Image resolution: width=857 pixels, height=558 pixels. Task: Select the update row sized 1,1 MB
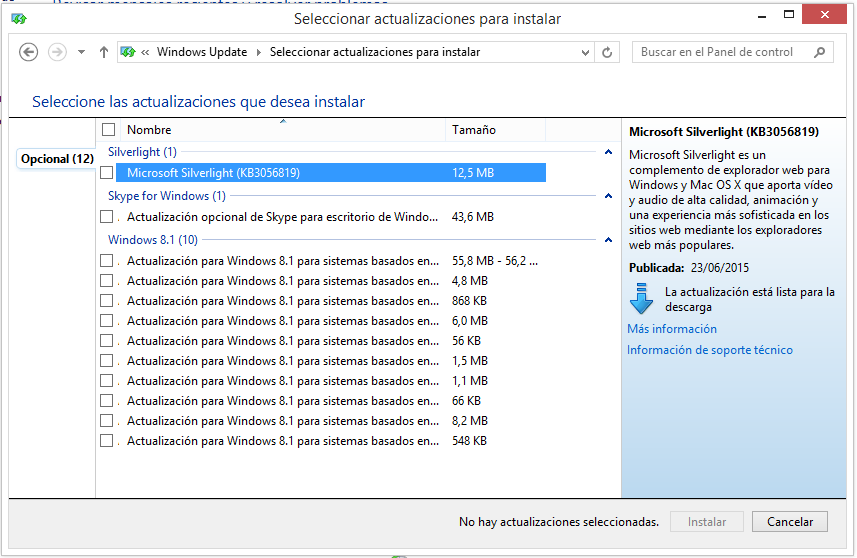tap(331, 381)
